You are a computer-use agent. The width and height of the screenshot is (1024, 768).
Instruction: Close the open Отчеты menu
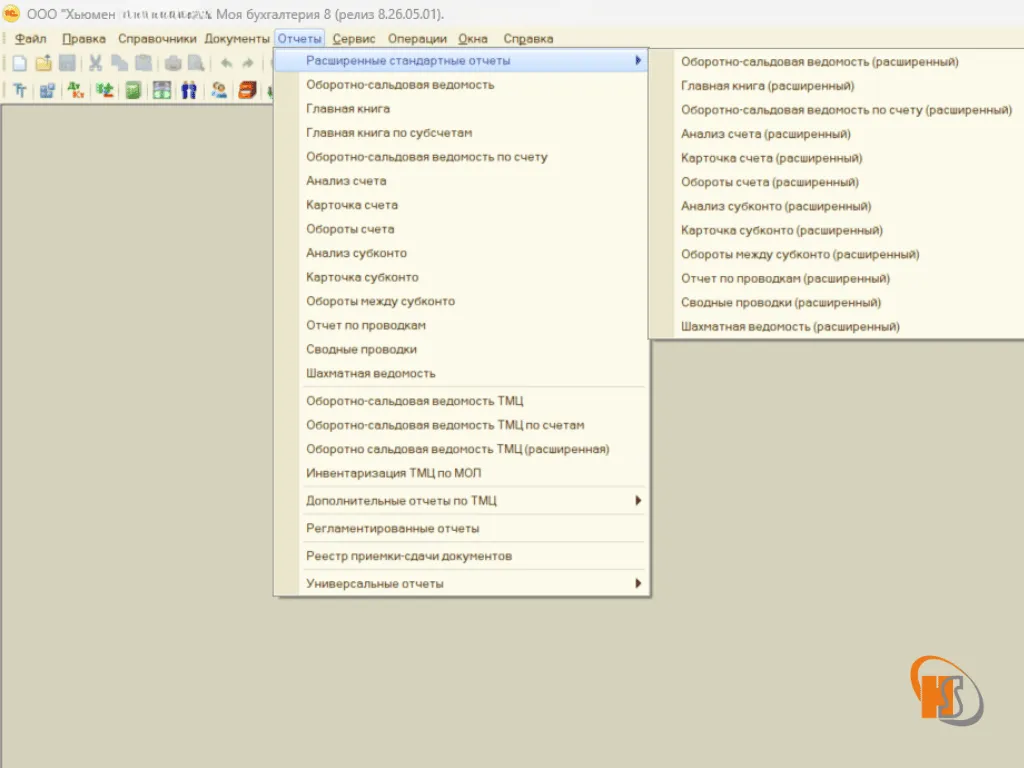[299, 39]
